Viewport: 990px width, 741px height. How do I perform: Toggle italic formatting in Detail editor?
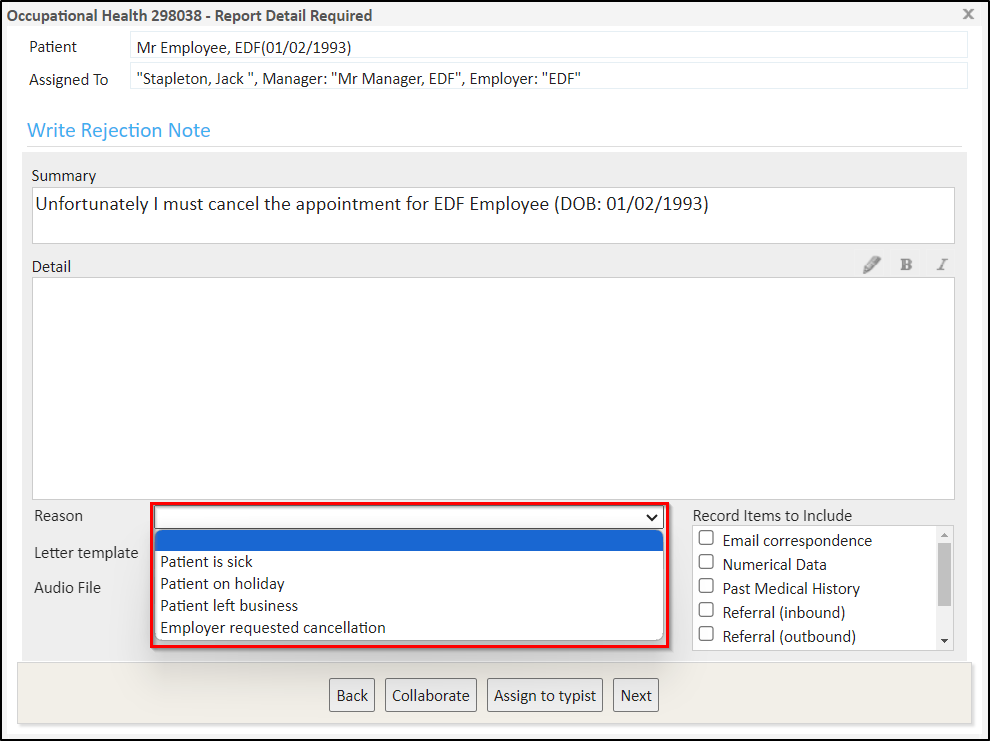(941, 265)
